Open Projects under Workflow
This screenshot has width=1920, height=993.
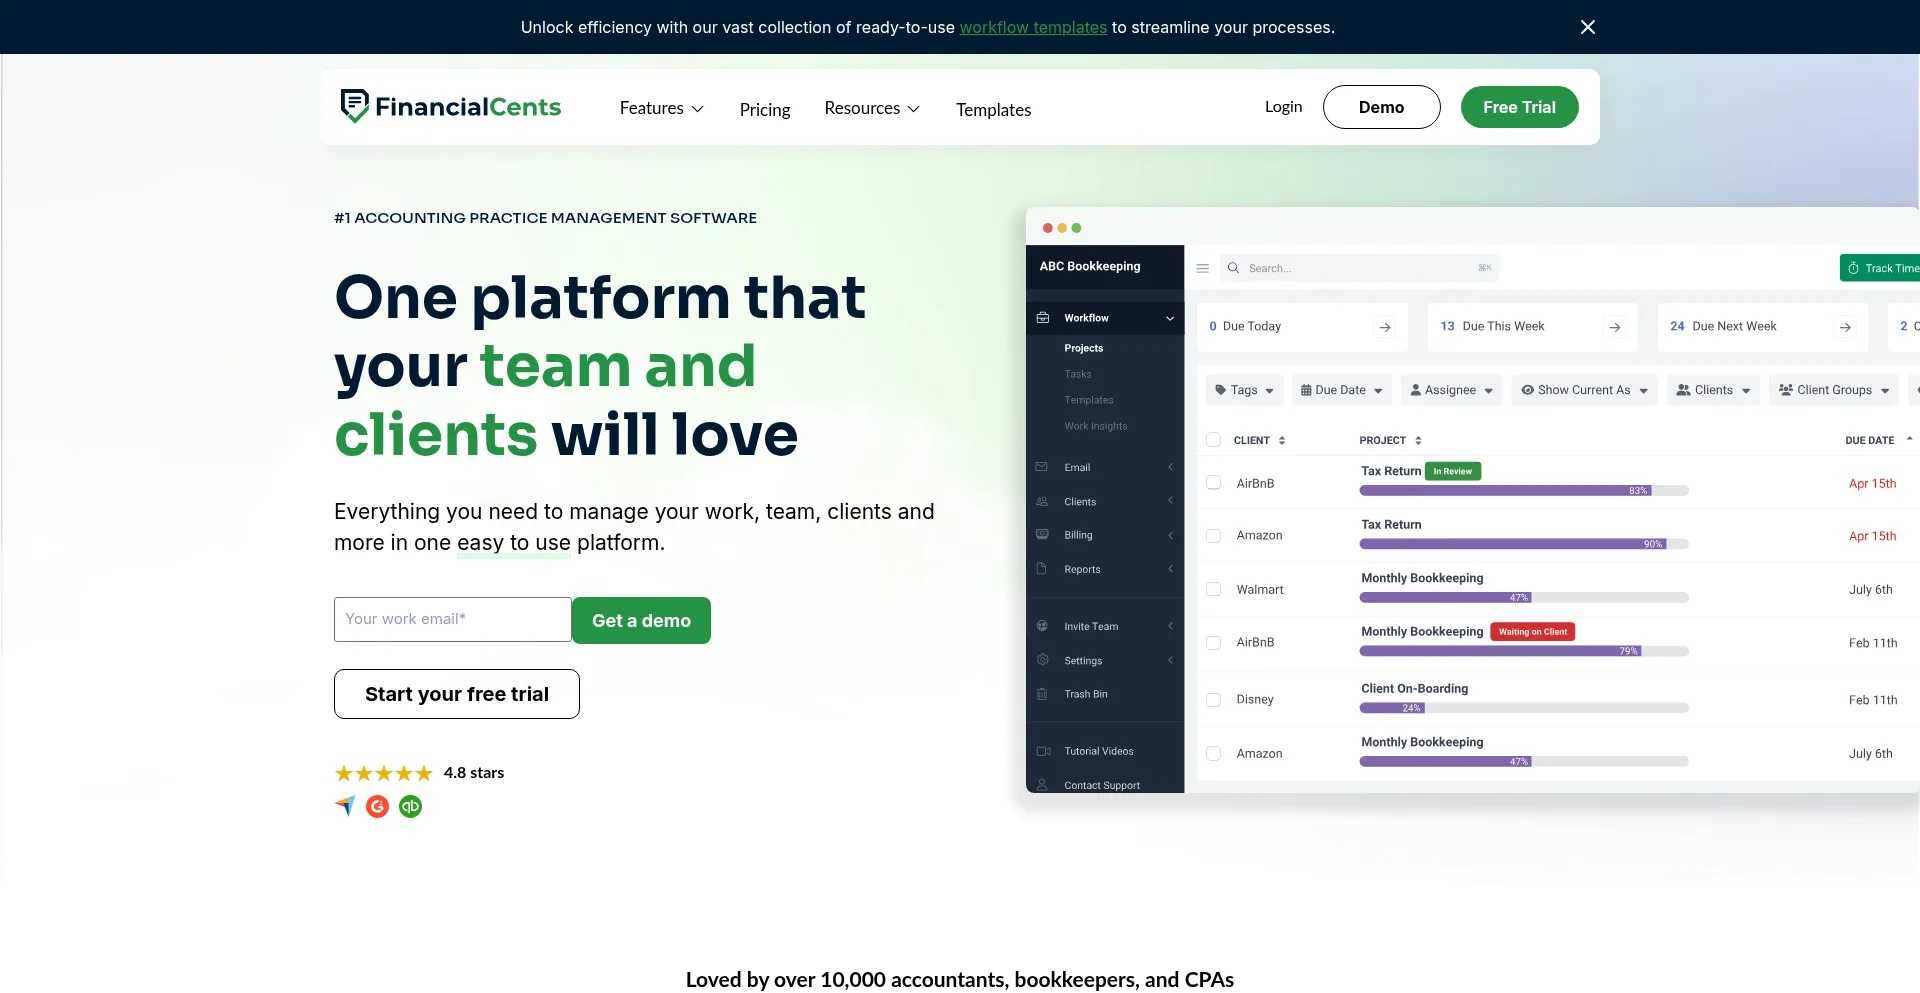click(1083, 348)
